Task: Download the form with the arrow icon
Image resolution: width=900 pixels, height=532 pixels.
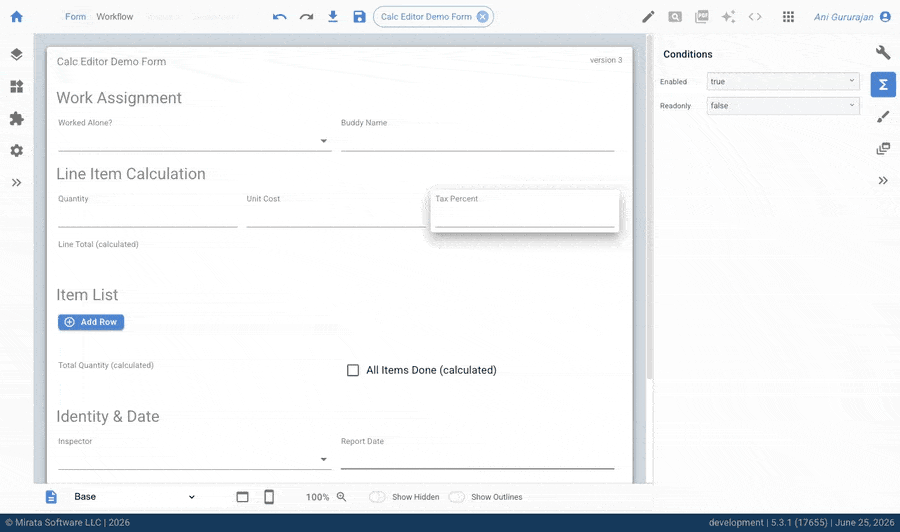Action: point(332,17)
